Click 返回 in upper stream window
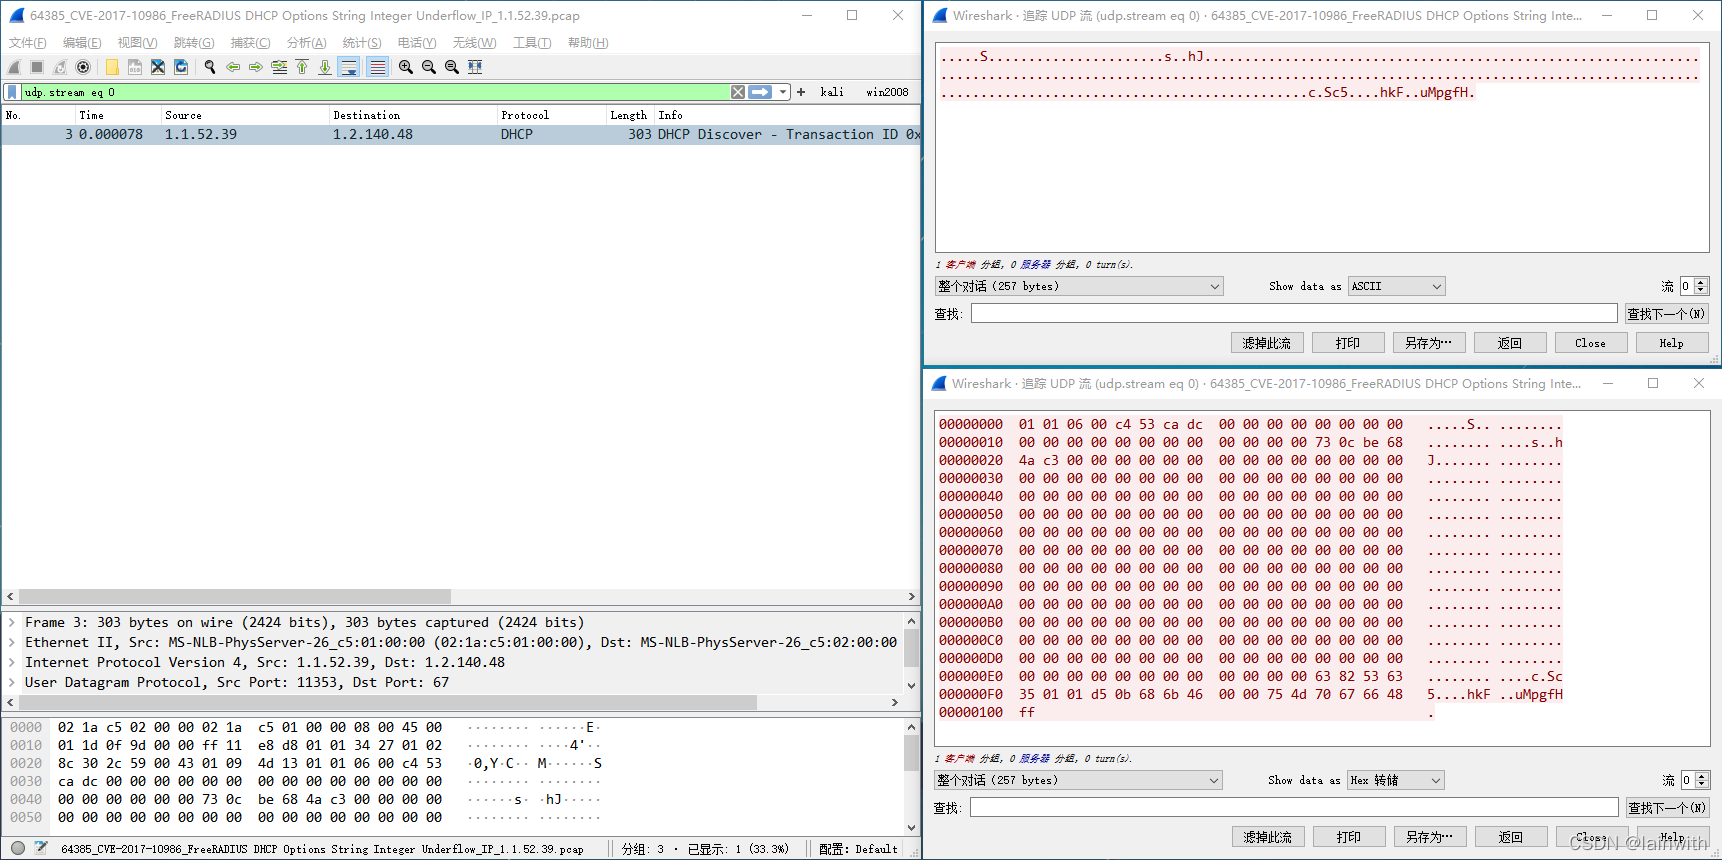The width and height of the screenshot is (1722, 860). point(1510,343)
